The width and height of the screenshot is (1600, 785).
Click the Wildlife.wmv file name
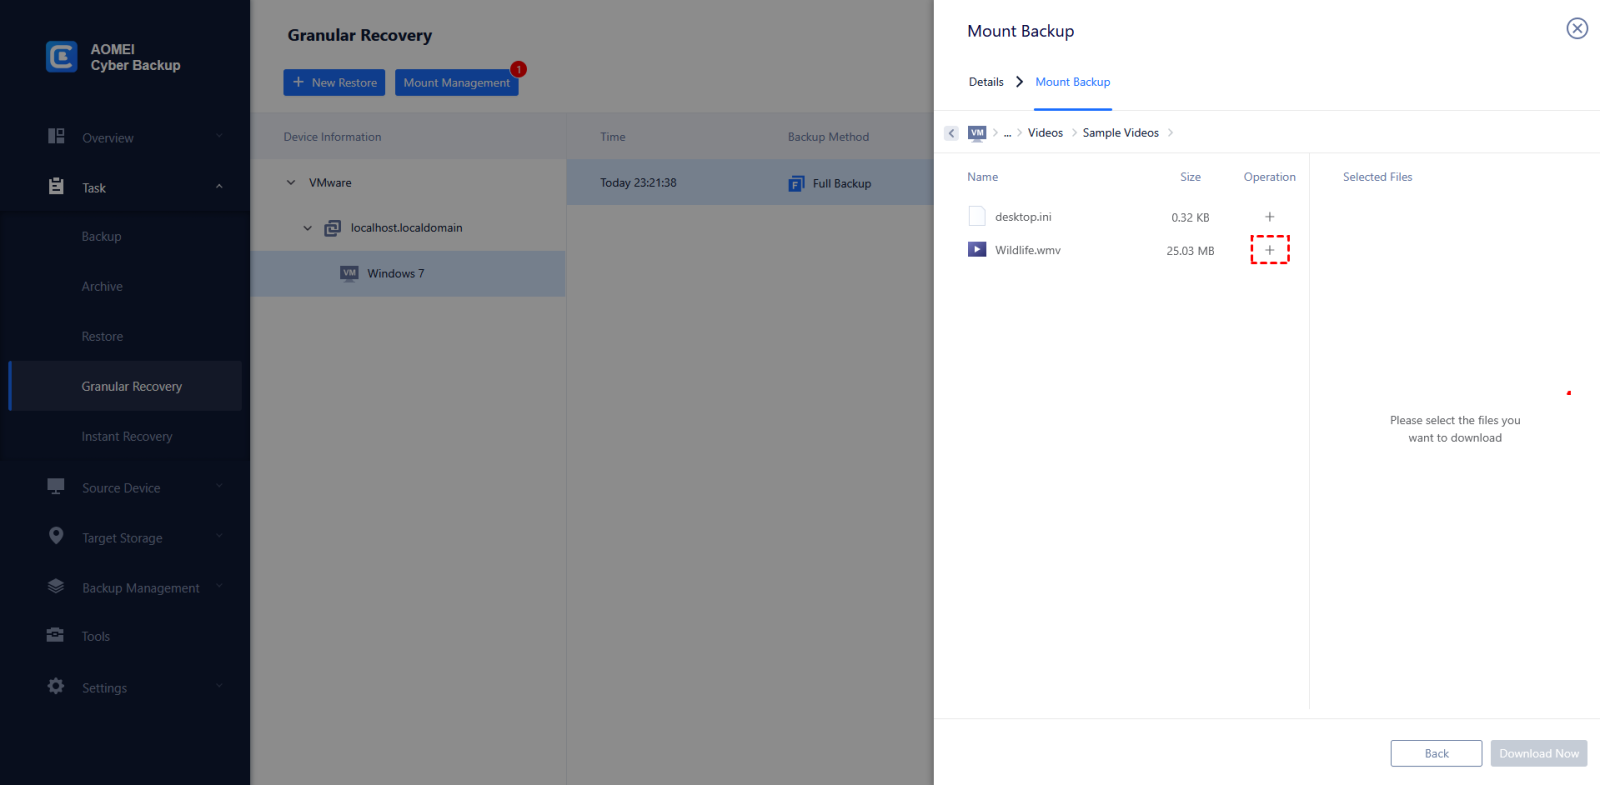[1028, 250]
